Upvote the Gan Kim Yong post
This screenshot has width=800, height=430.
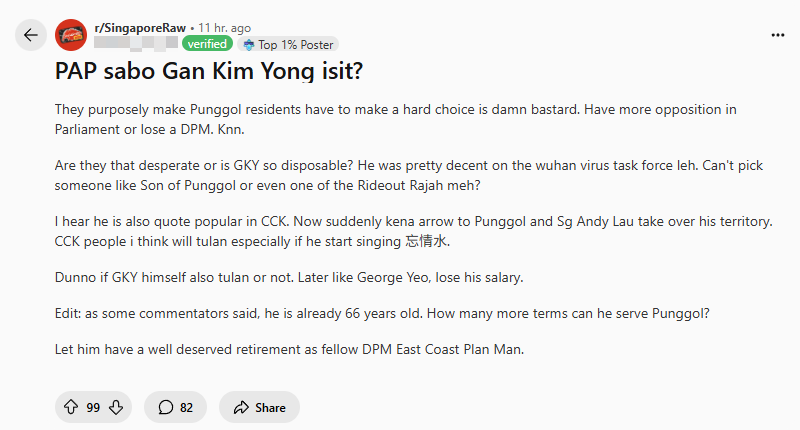tap(71, 407)
